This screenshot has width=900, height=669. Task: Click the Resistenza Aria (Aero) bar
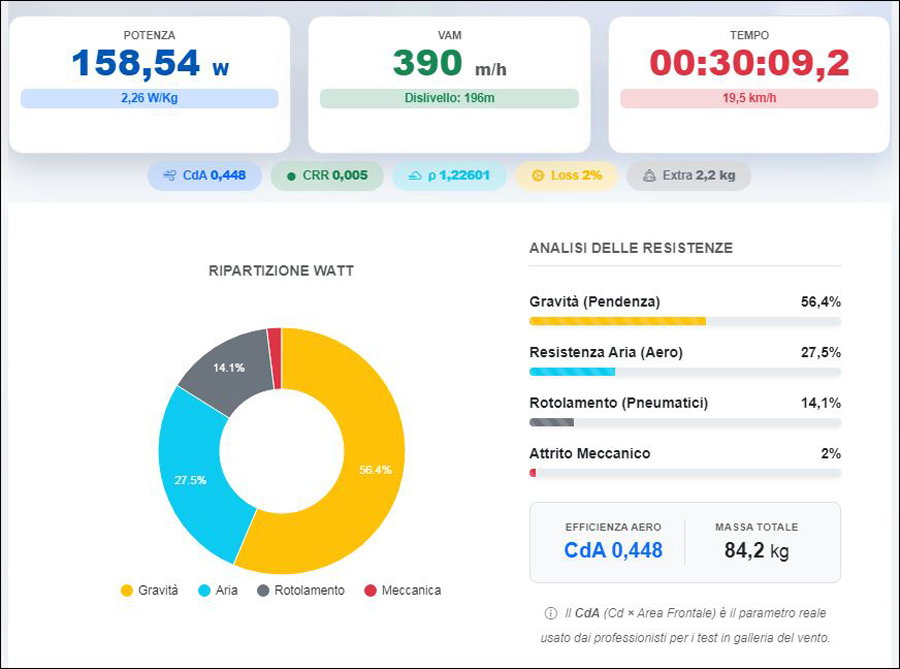[685, 372]
